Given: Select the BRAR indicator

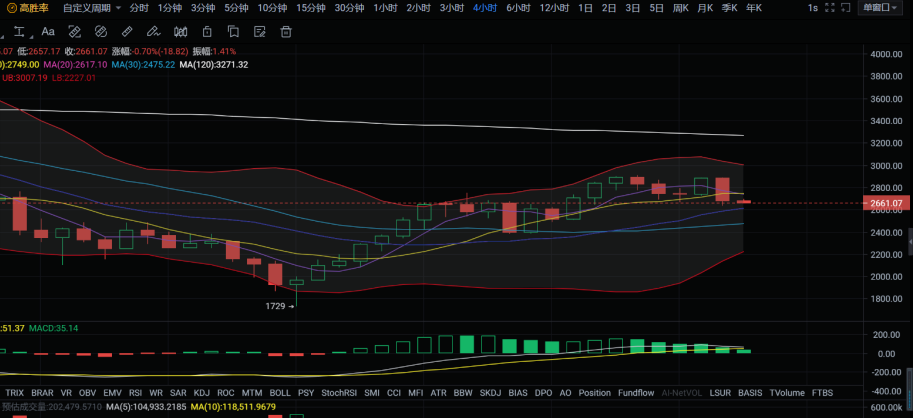Looking at the screenshot, I should pos(43,393).
